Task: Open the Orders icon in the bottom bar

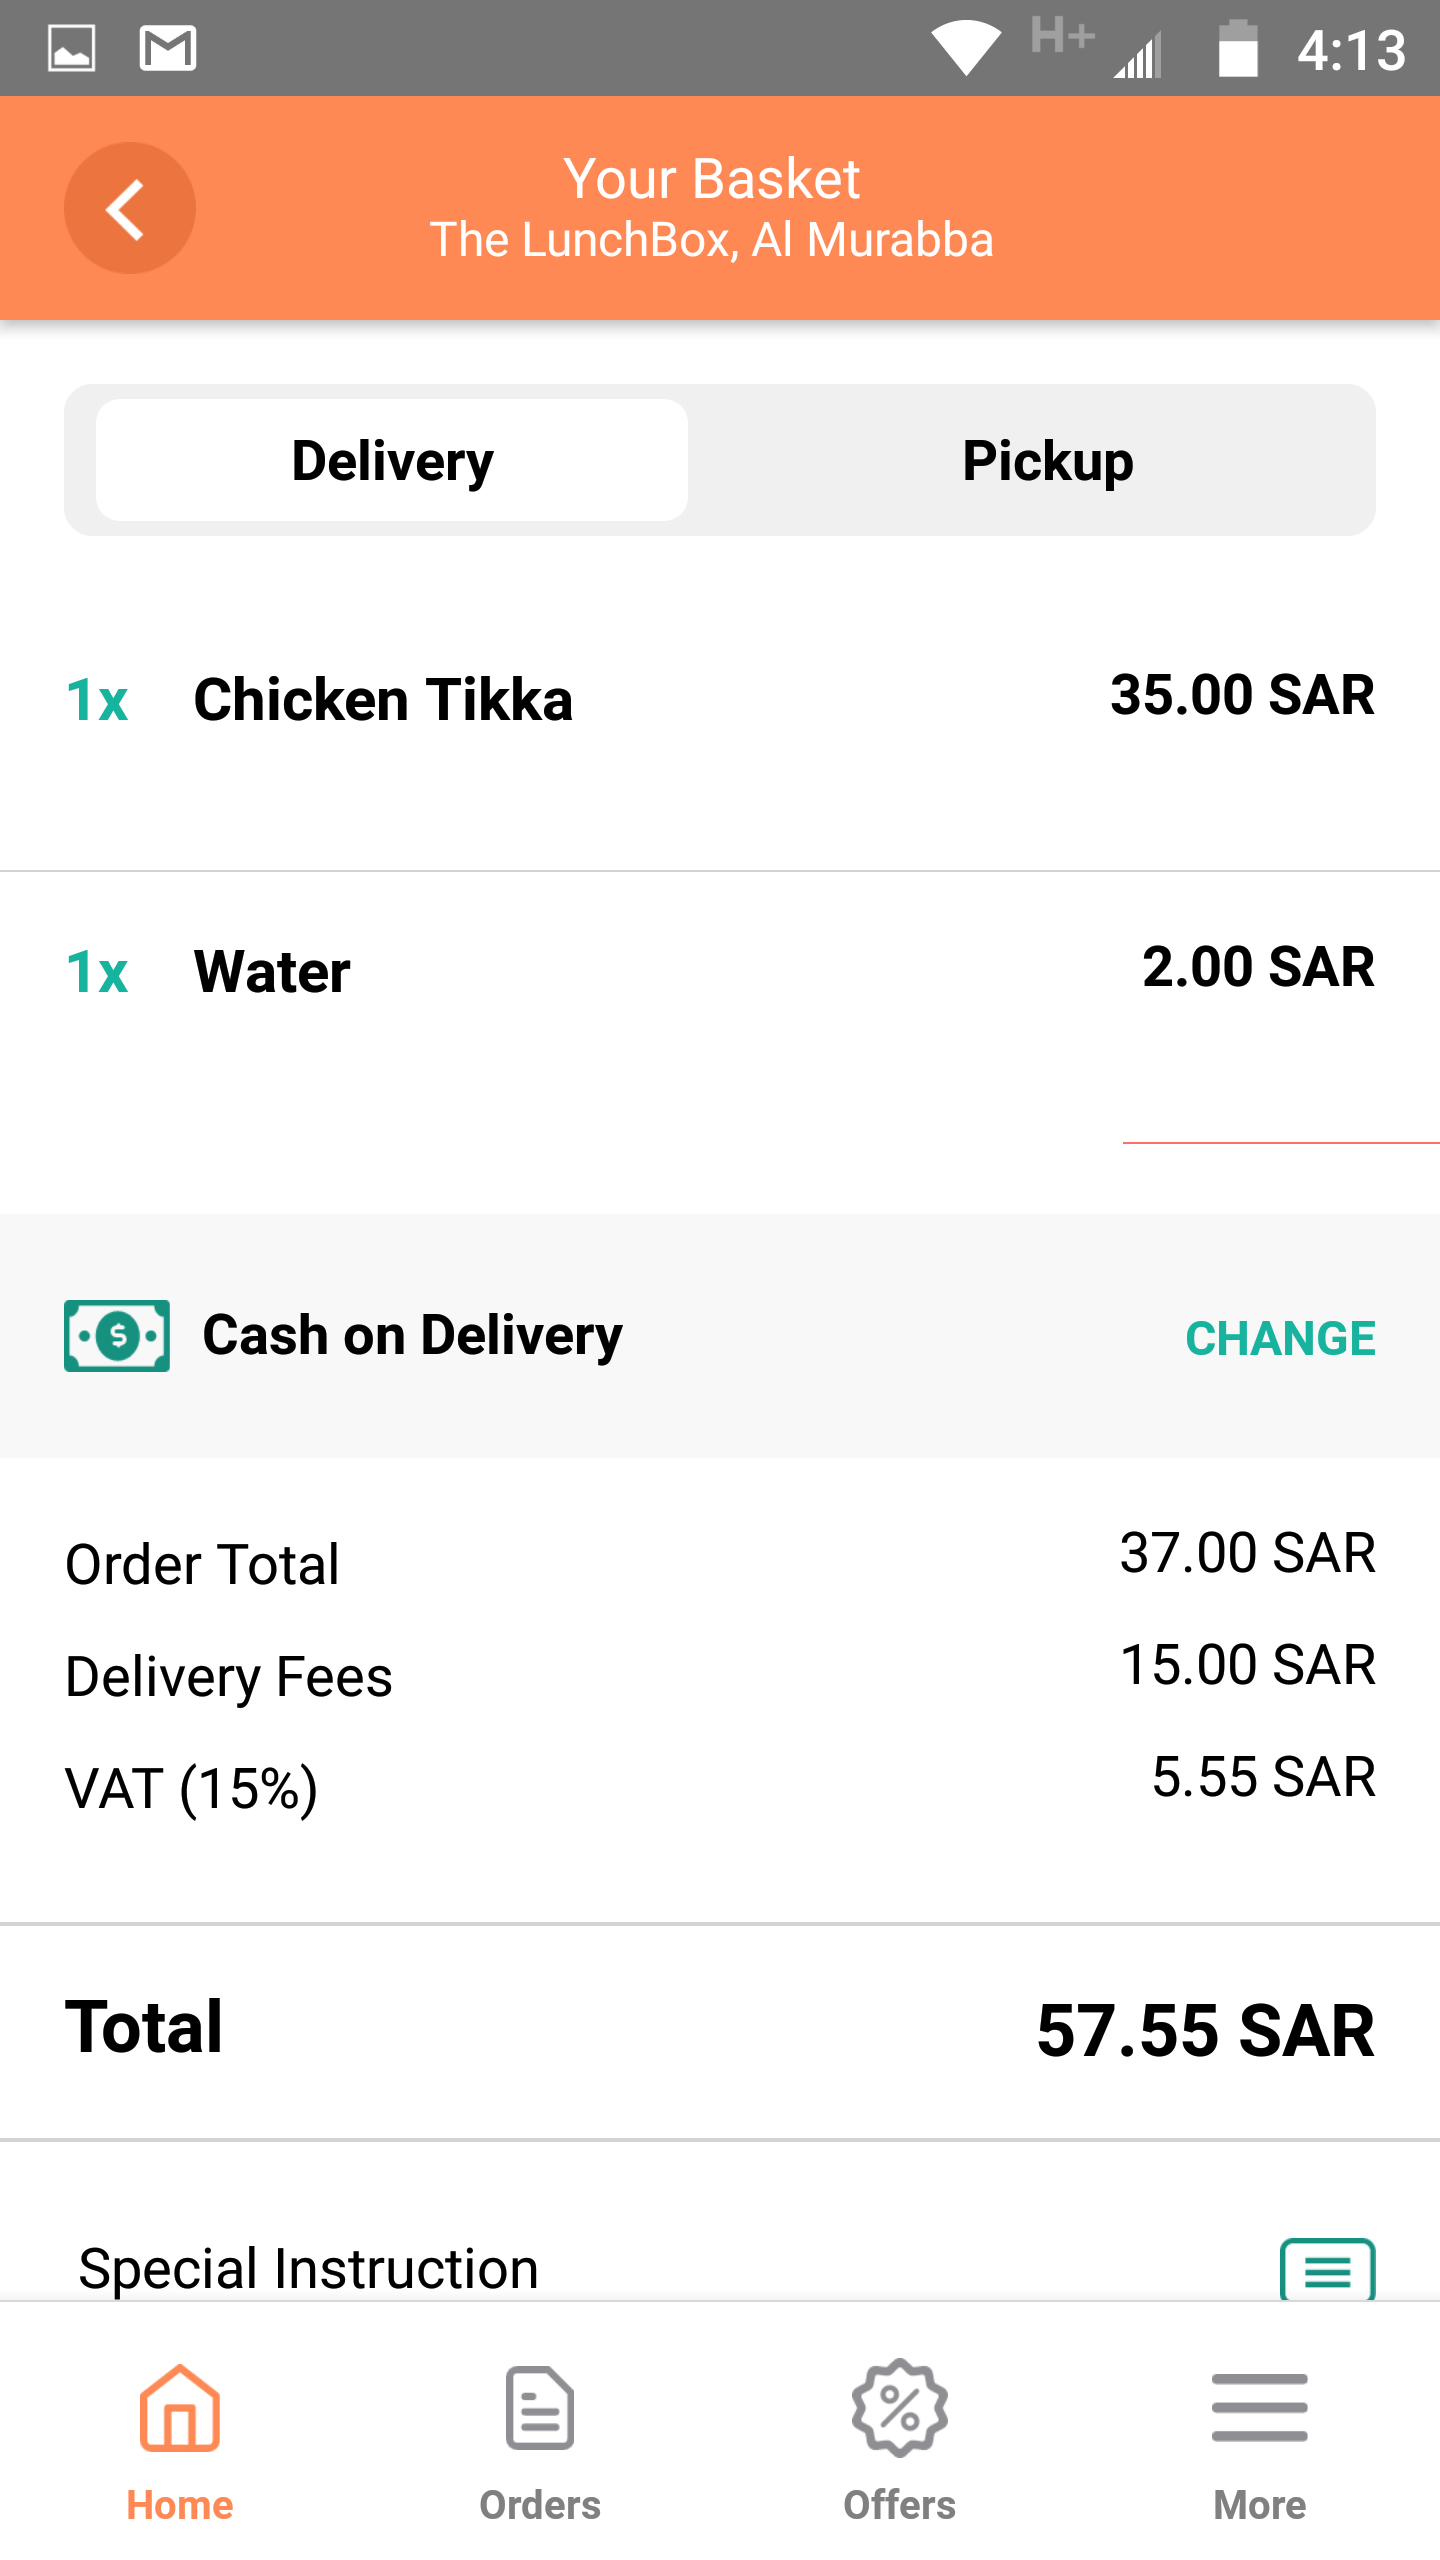Action: 540,2408
